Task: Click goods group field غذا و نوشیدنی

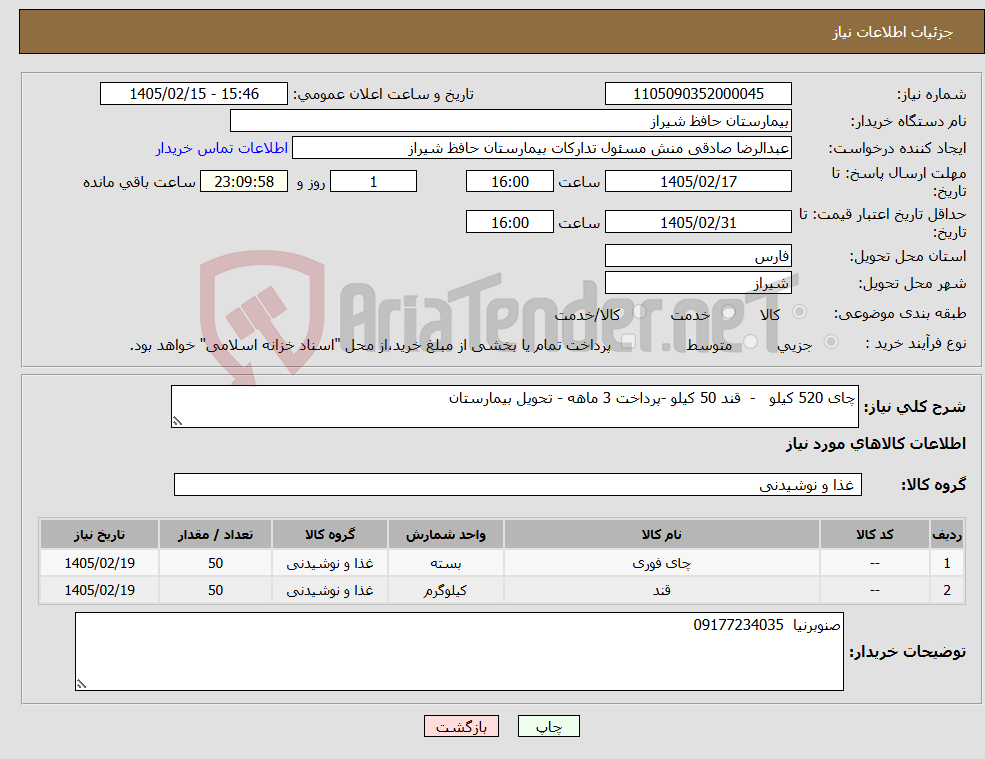Action: point(518,484)
